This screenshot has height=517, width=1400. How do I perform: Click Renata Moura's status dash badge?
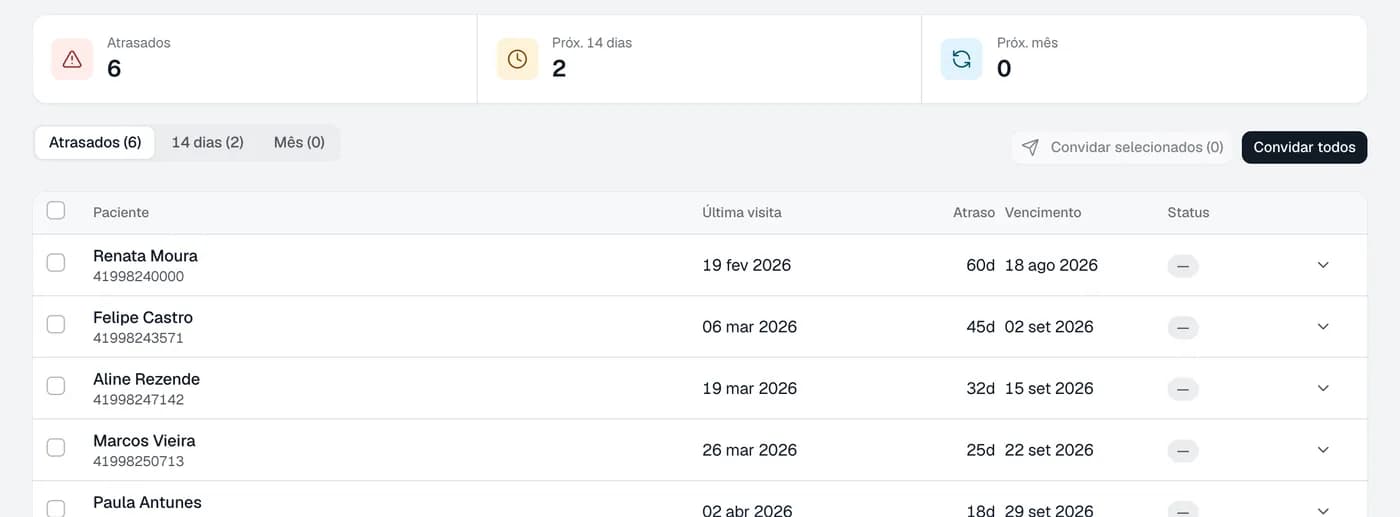click(x=1182, y=266)
